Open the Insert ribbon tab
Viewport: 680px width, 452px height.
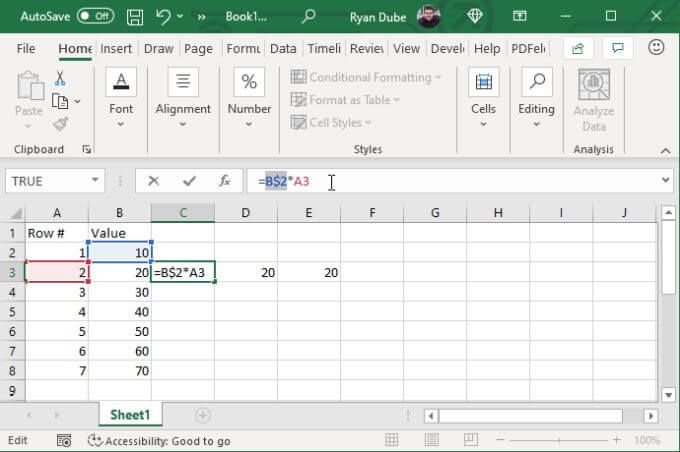pyautogui.click(x=116, y=48)
